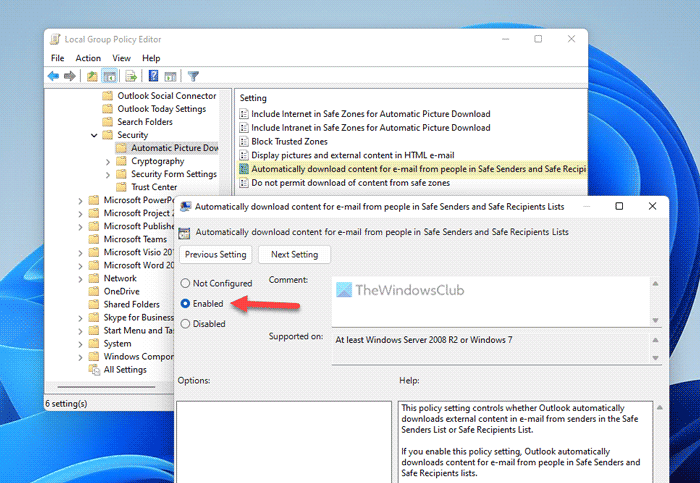Click icon beside Do not permit download setting
The image size is (700, 483).
point(244,183)
